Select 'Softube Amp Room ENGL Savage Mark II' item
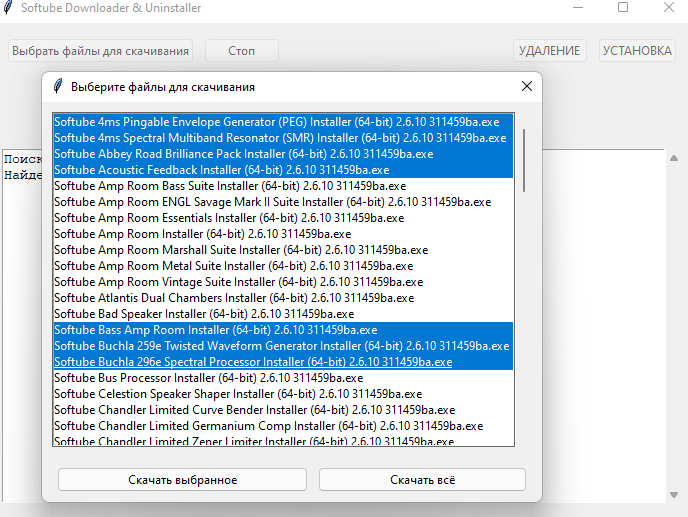The image size is (688, 517). point(283,202)
